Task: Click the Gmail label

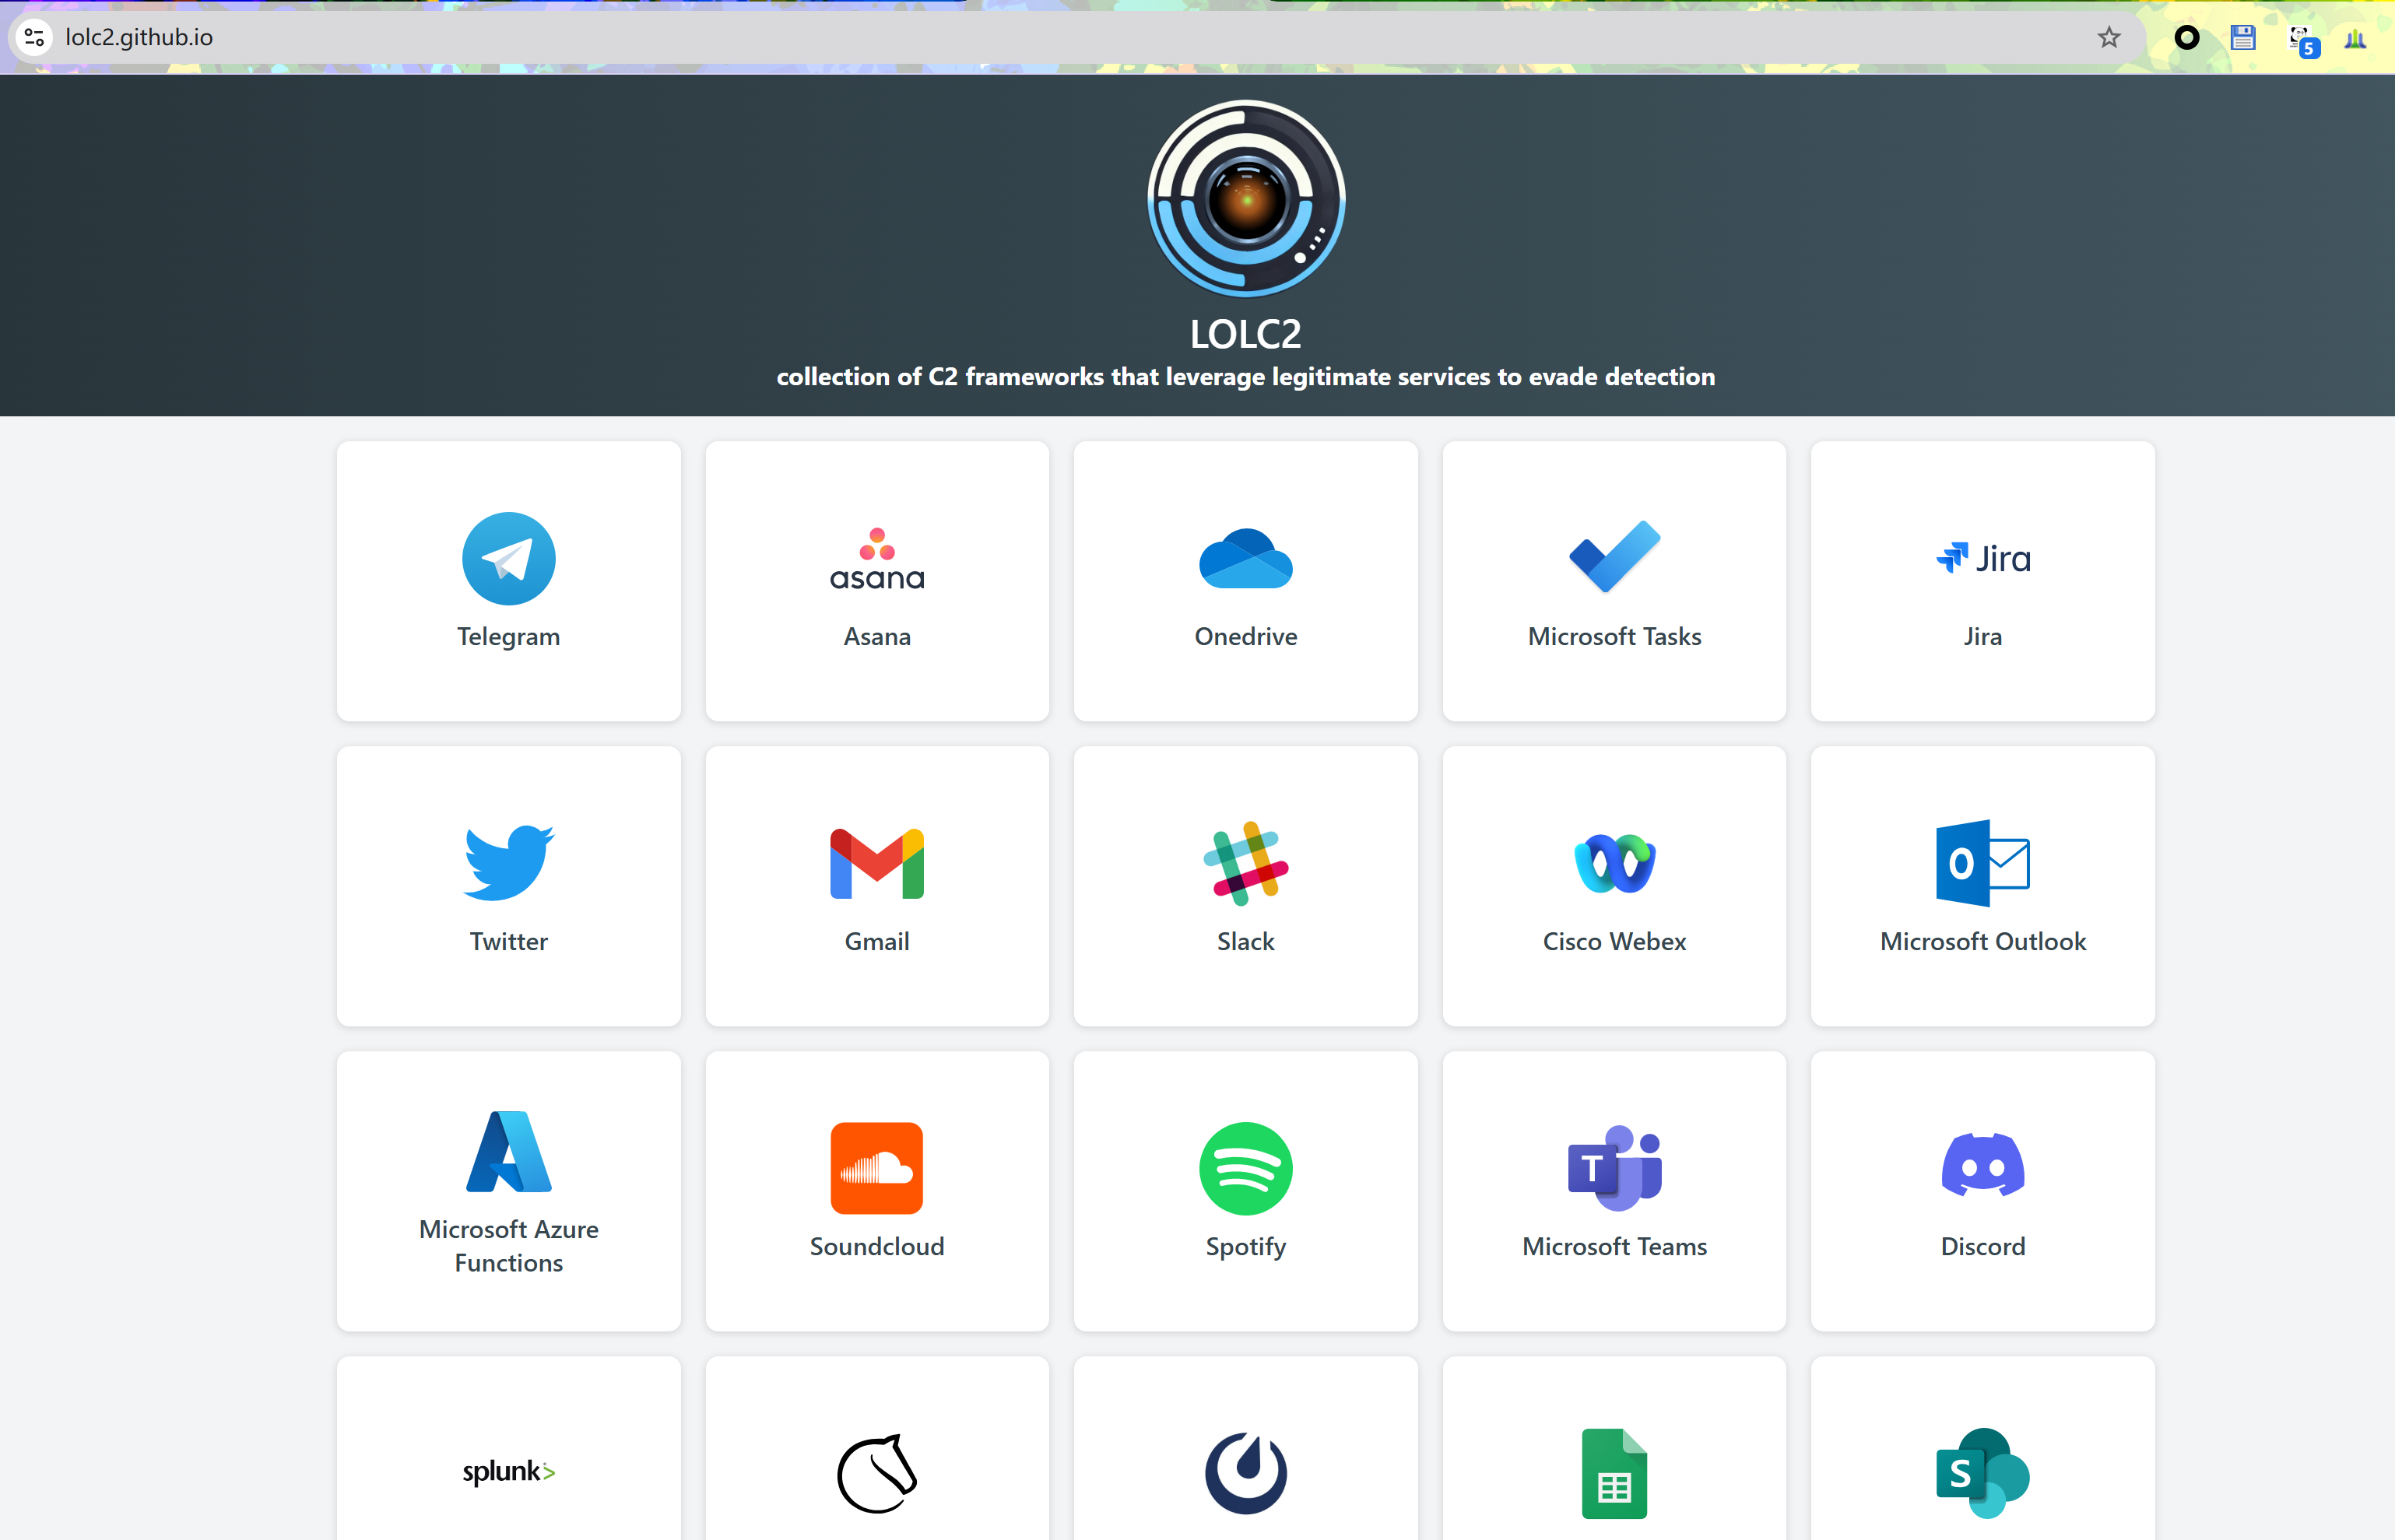Action: (877, 942)
